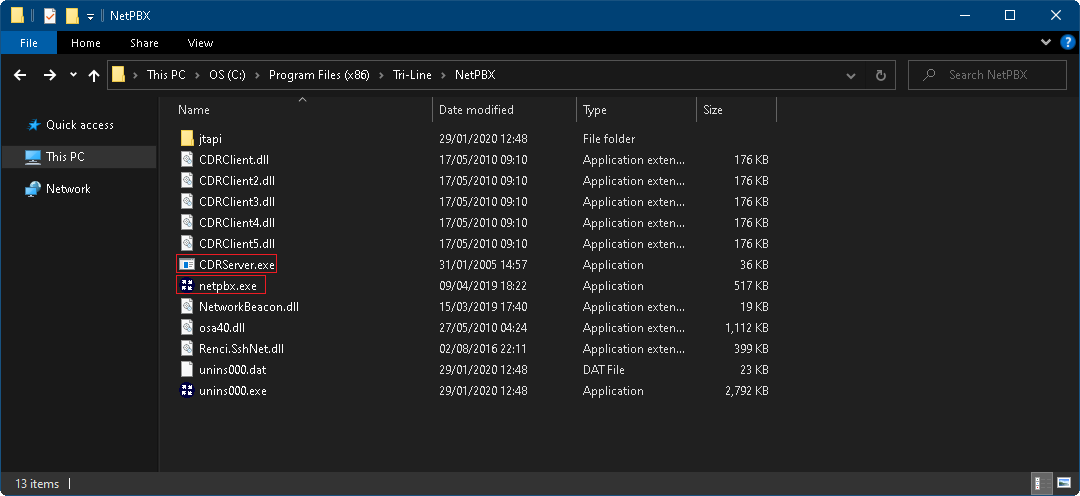The height and width of the screenshot is (496, 1080).
Task: Sort by the Date modified column header
Action: click(476, 110)
